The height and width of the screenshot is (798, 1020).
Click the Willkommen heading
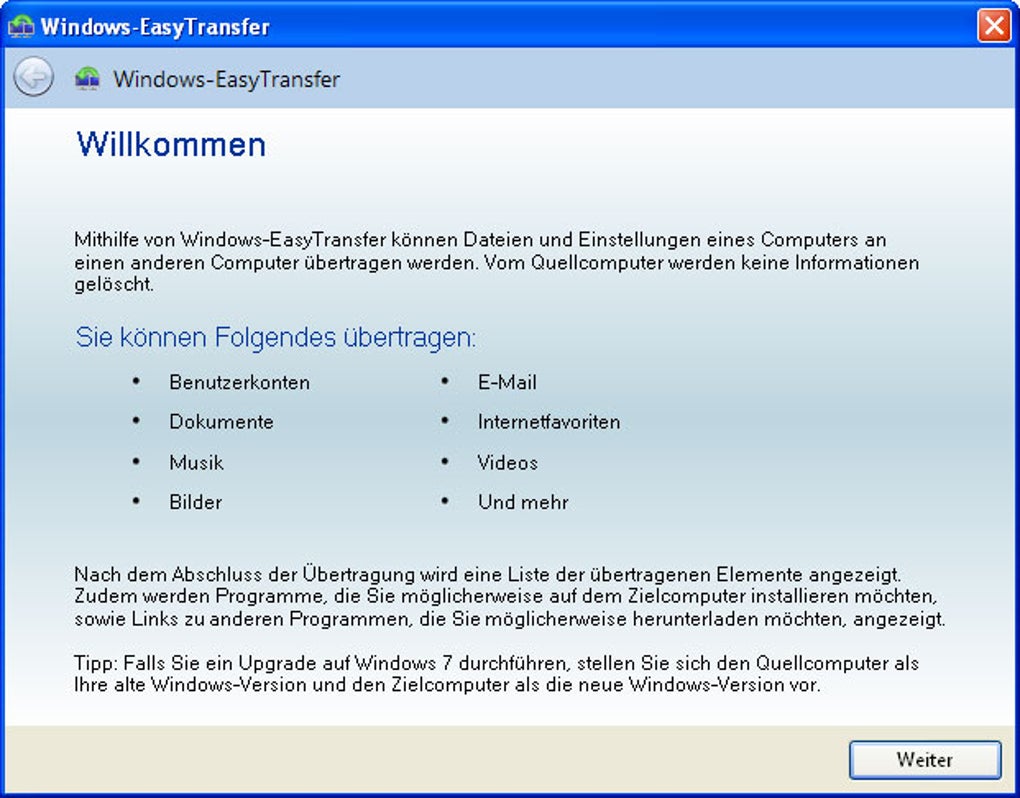[x=171, y=144]
